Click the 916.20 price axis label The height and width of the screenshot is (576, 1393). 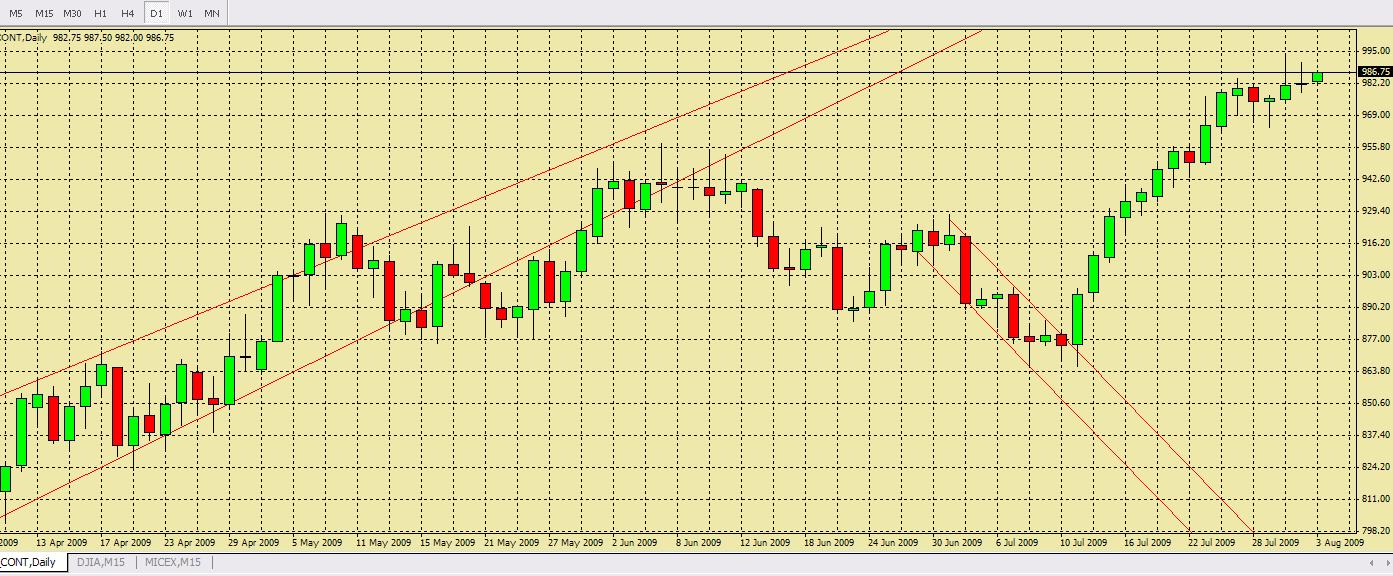coord(1375,243)
